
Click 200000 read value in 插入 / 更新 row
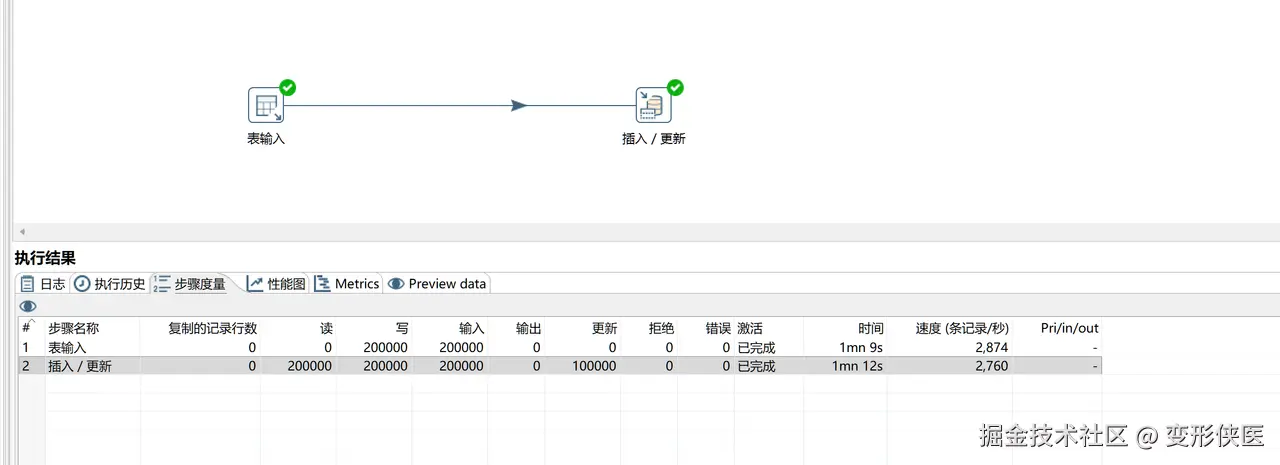pos(309,366)
